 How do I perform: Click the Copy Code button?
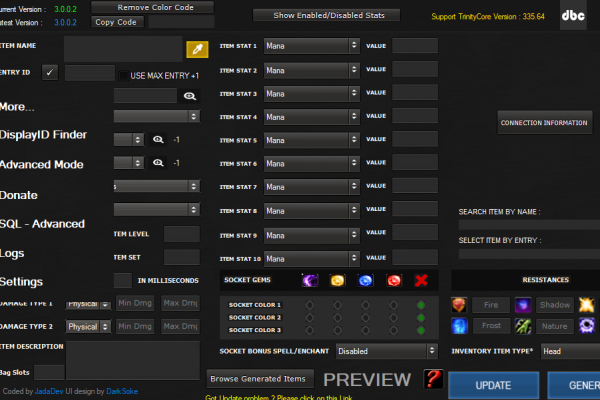tap(117, 22)
